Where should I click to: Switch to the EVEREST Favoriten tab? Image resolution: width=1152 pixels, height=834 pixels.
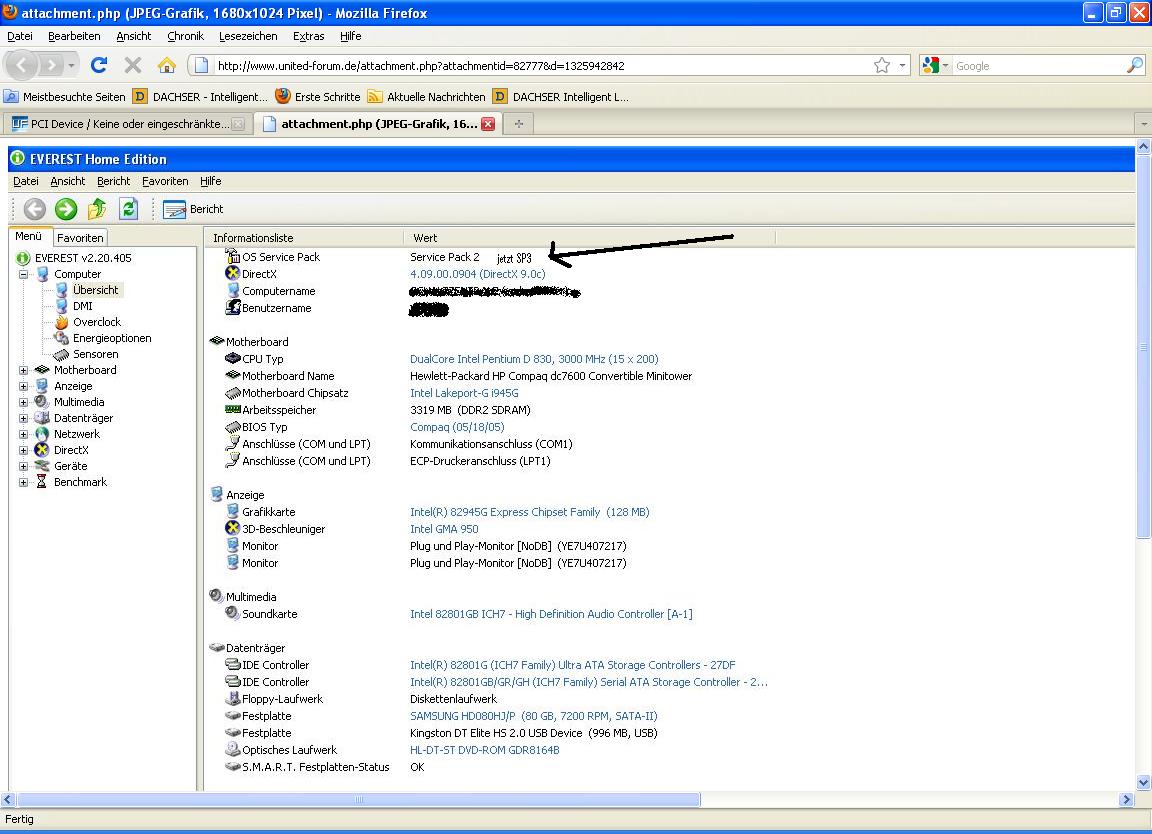tap(80, 237)
